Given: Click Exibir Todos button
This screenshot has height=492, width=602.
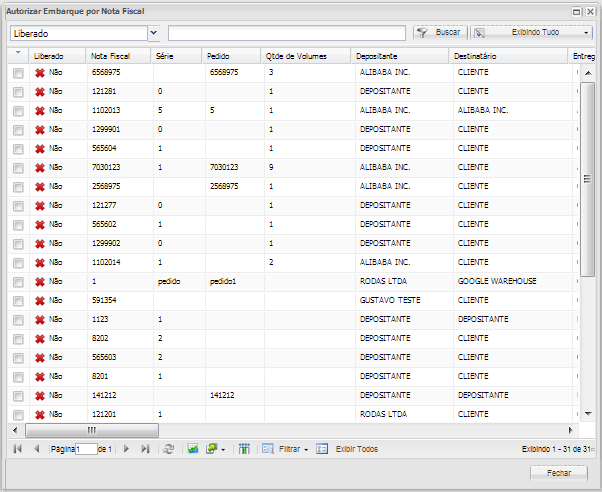Looking at the screenshot, I should click(x=347, y=449).
